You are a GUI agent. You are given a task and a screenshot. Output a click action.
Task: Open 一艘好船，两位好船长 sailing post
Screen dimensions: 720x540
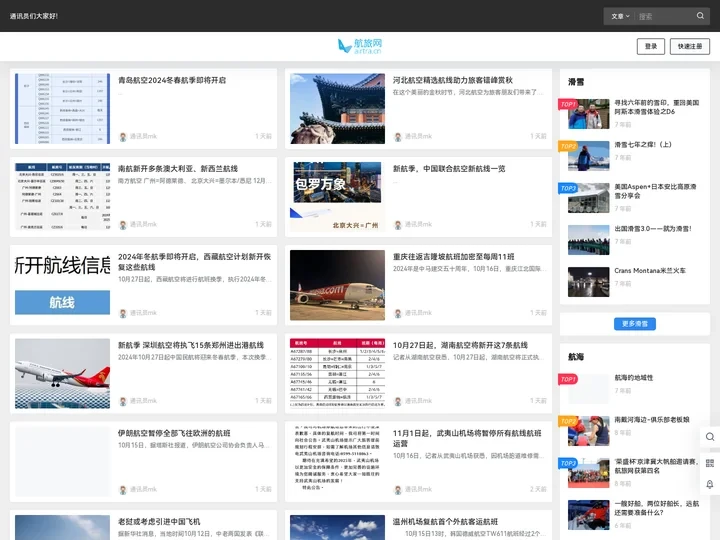(x=657, y=508)
